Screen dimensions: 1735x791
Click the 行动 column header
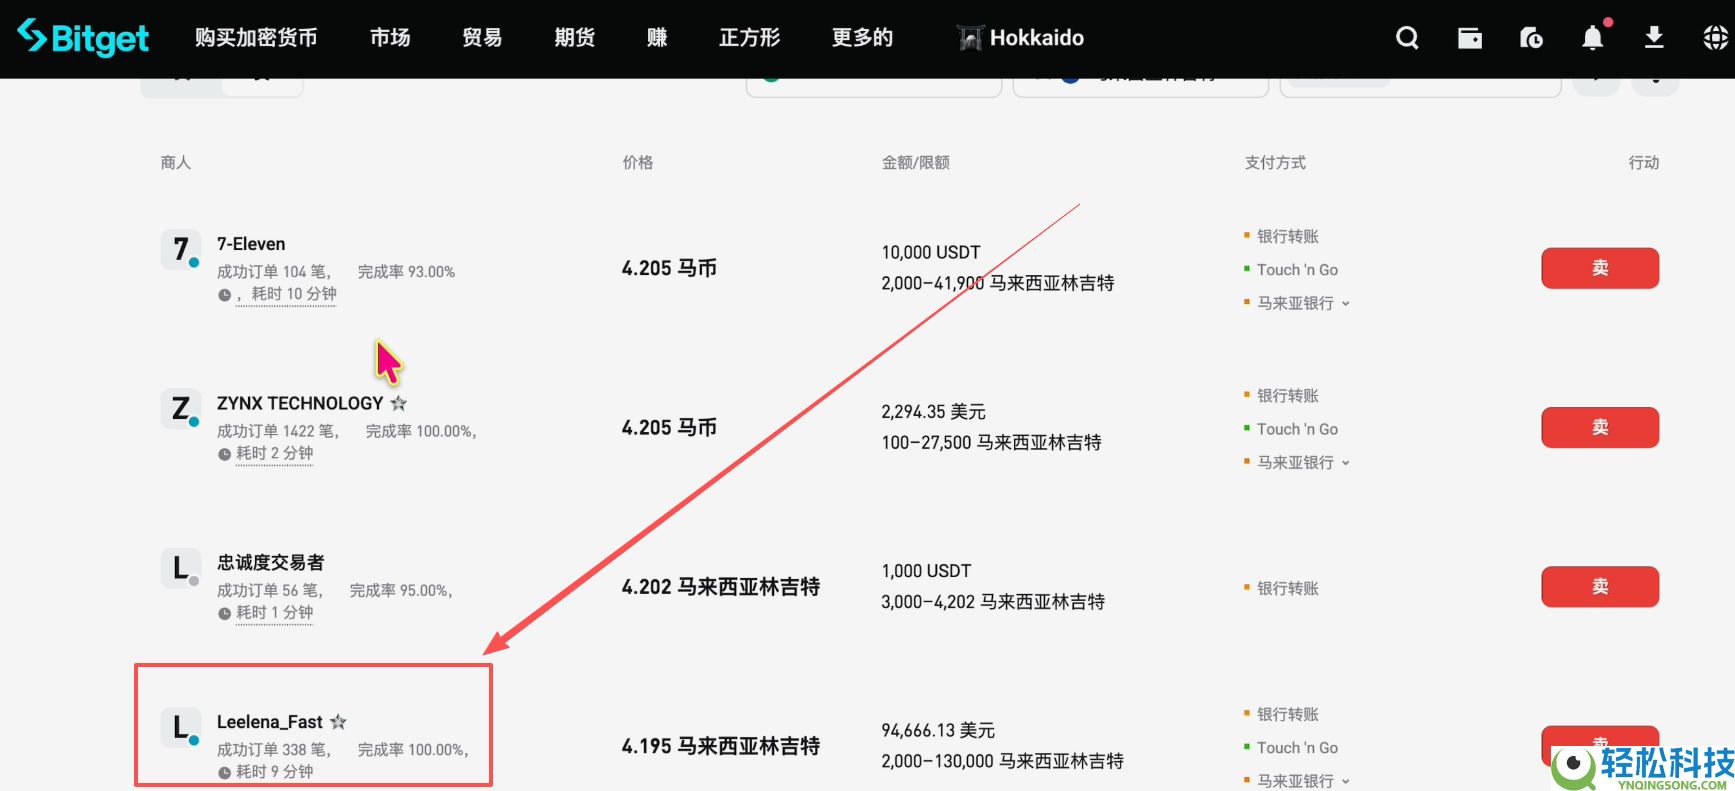click(1644, 162)
